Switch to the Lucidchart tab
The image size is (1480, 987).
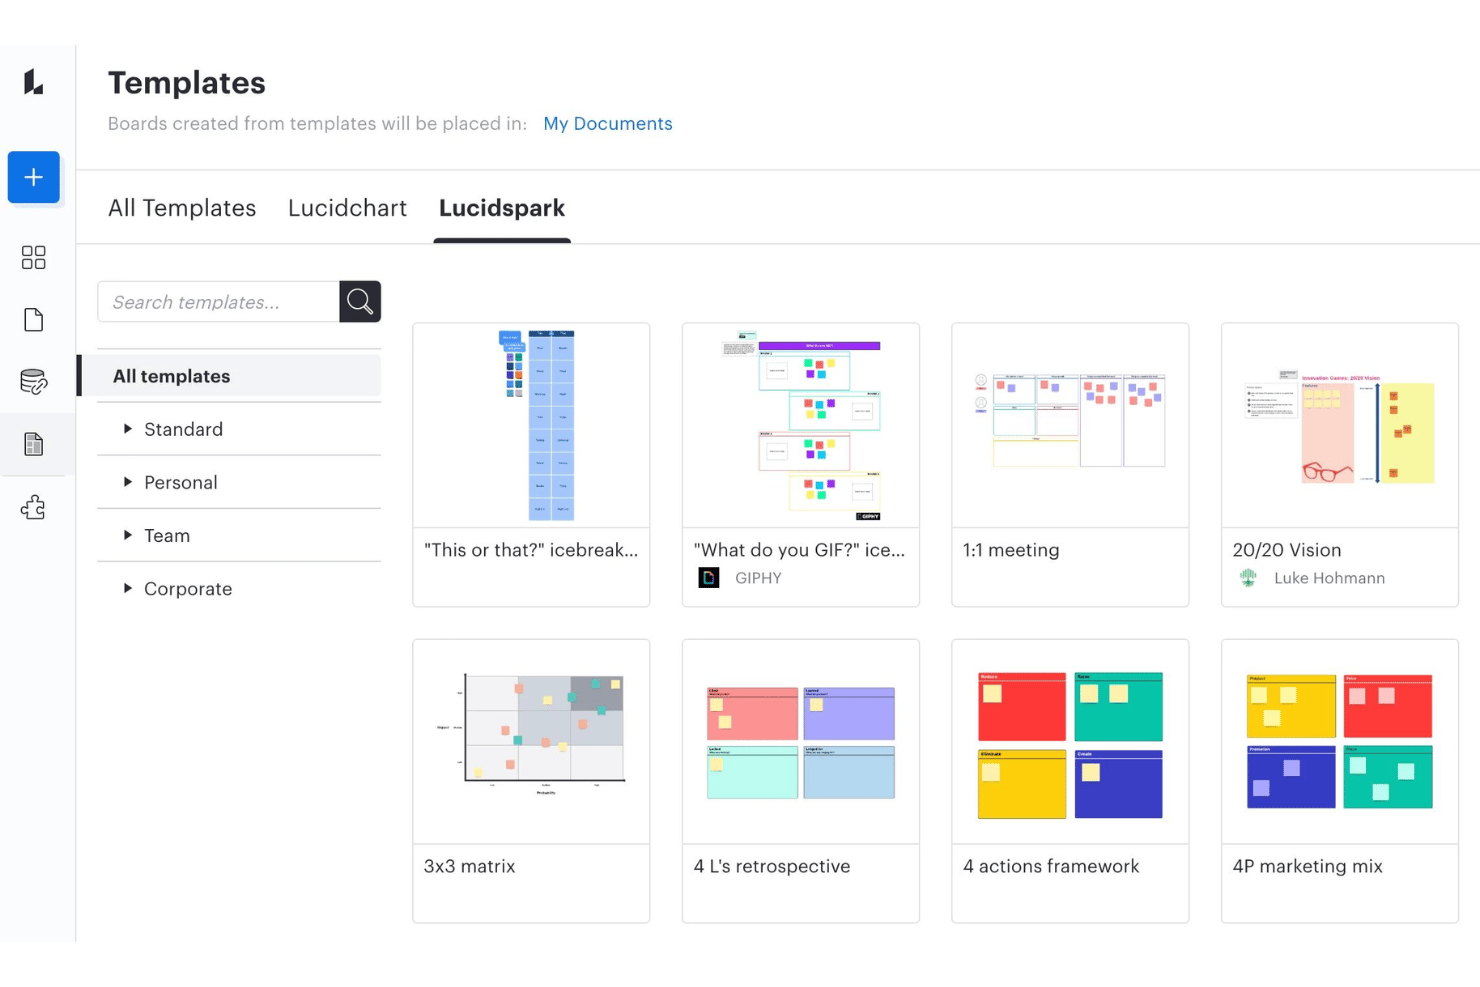click(348, 208)
